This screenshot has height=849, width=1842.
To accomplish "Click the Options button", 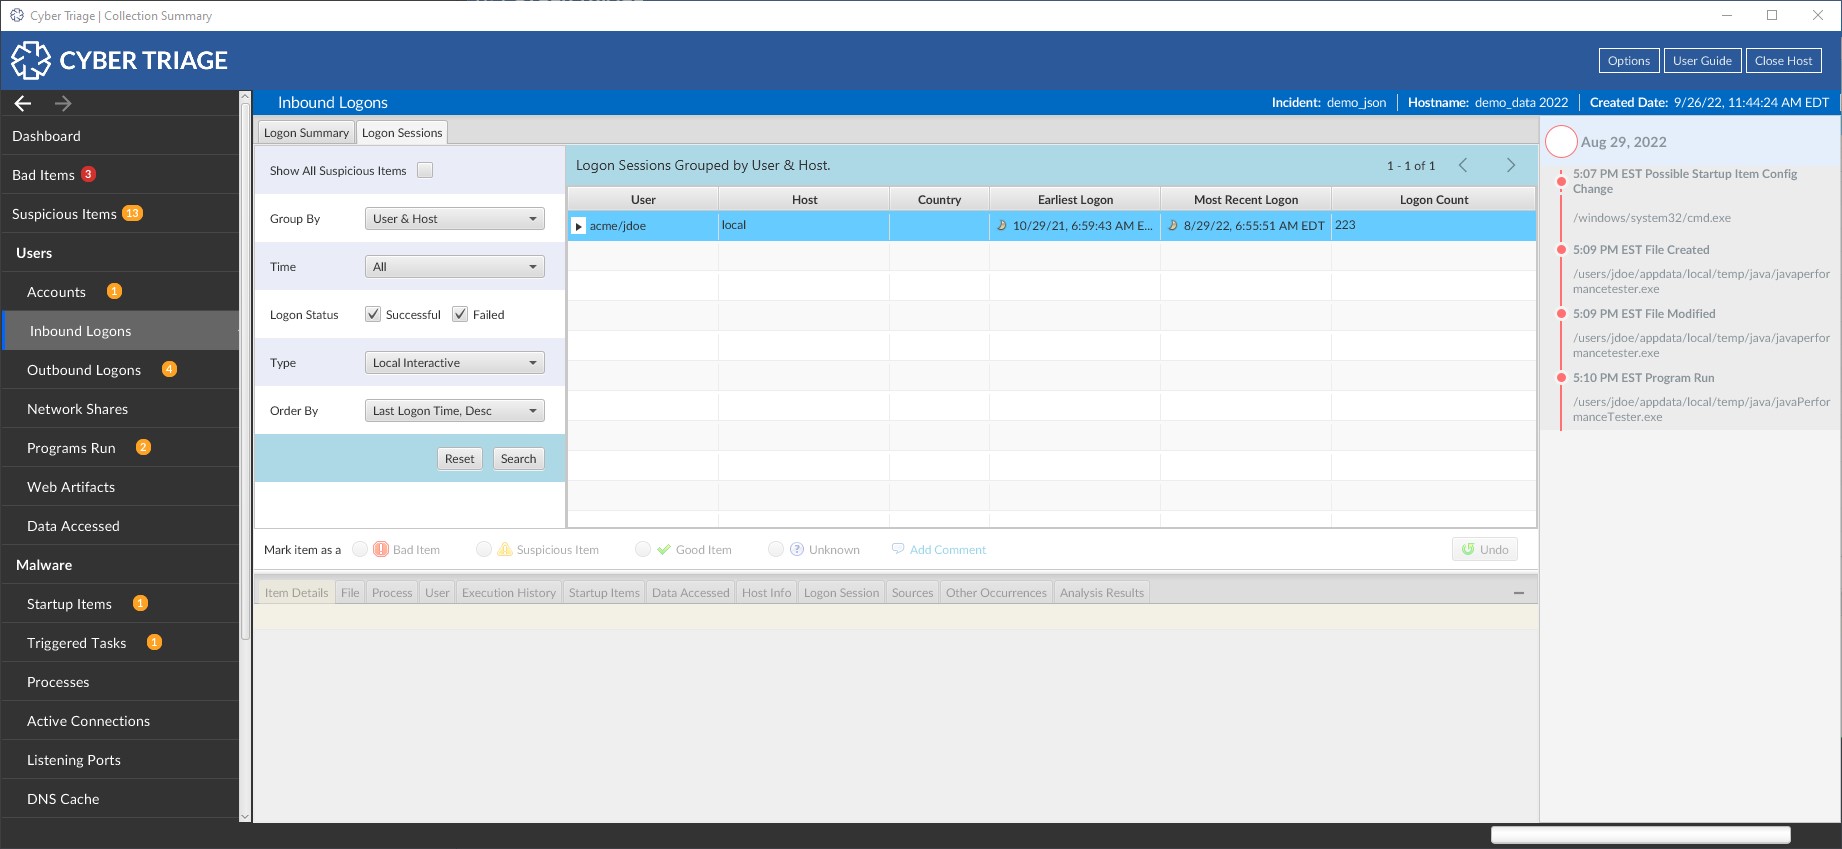I will [1629, 61].
